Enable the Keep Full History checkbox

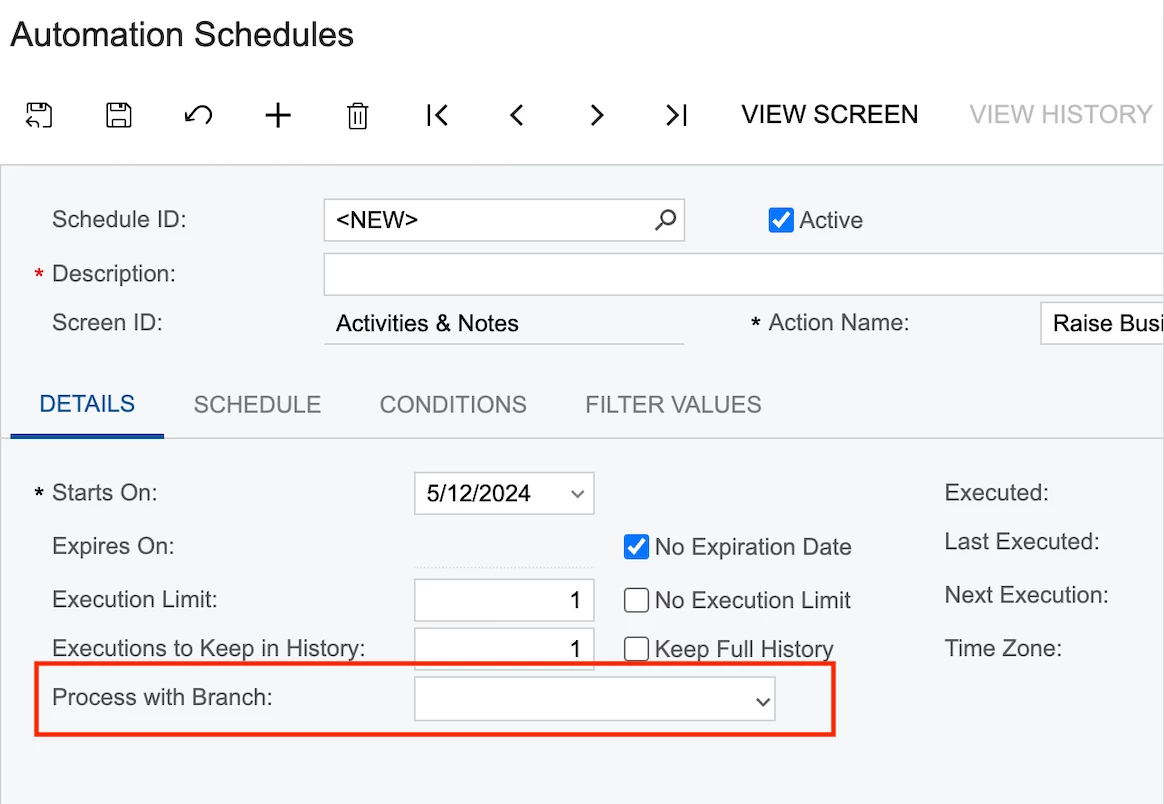click(637, 649)
